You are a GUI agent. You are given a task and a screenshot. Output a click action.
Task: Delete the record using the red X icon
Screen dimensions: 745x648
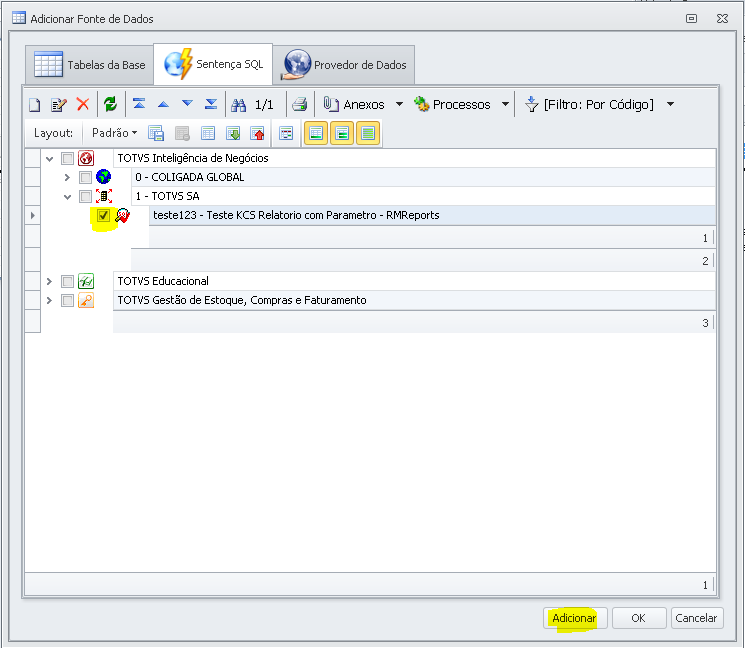83,104
